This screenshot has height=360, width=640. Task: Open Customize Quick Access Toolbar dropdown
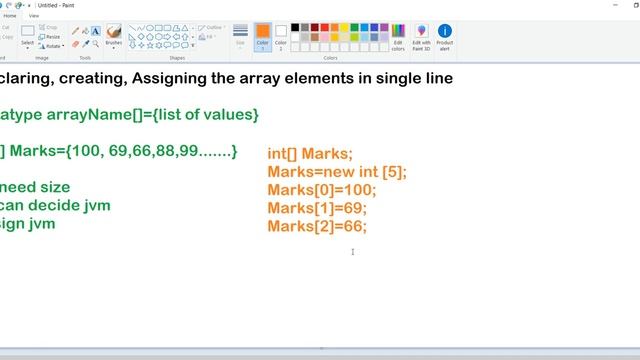(x=29, y=5)
